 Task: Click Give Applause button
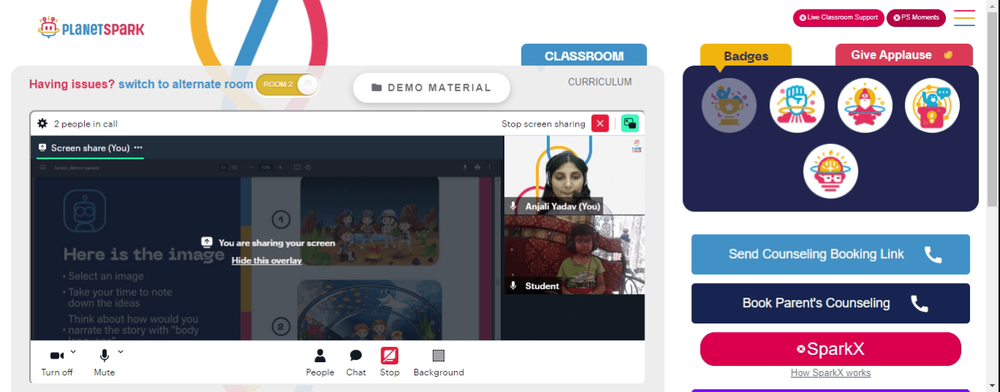click(x=904, y=55)
